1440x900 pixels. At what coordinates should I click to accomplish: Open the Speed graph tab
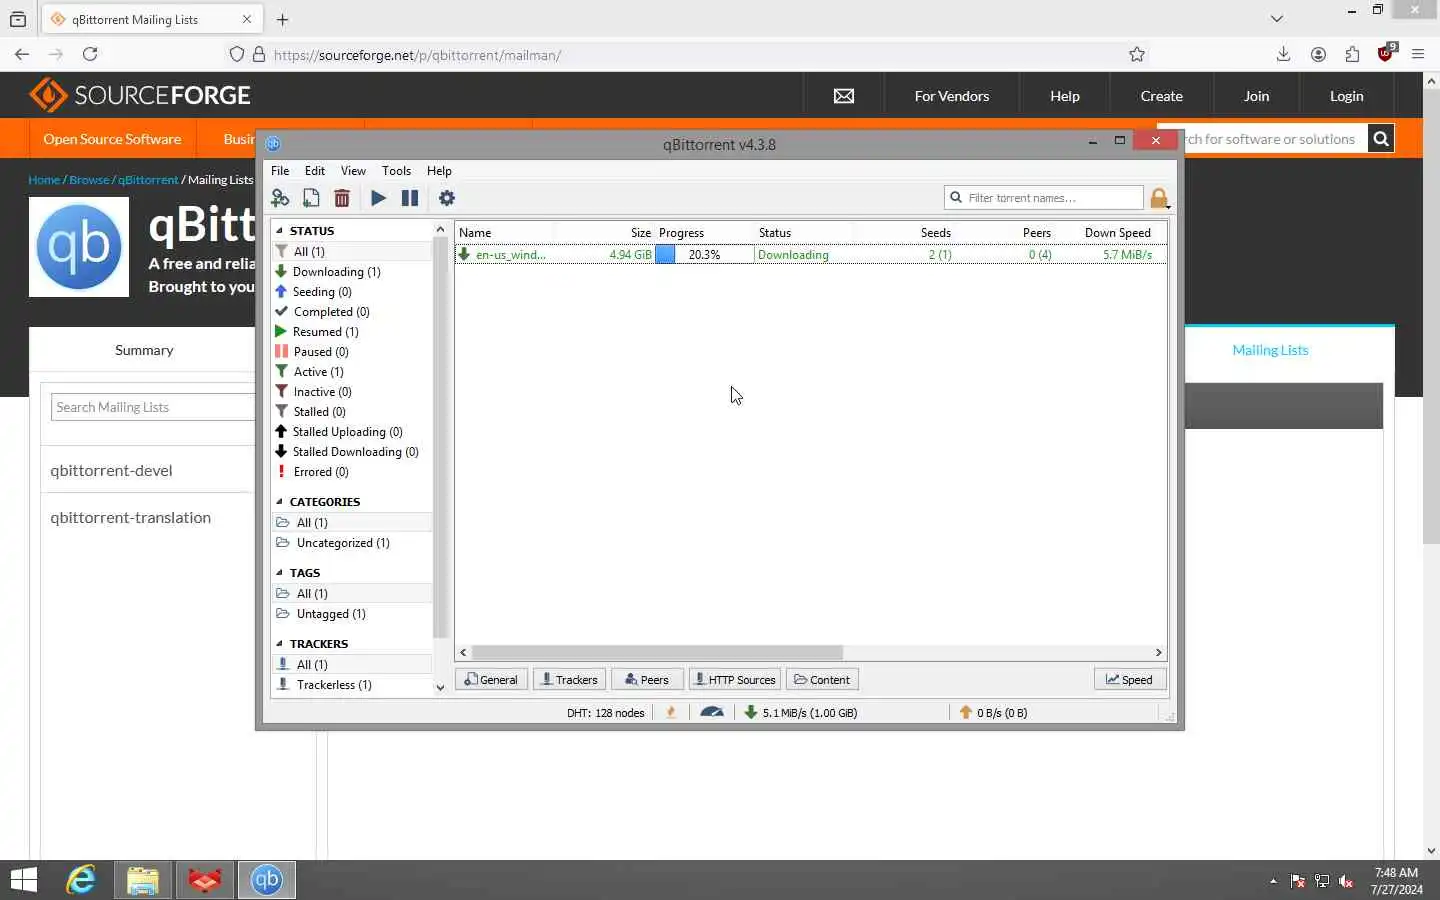tap(1130, 679)
